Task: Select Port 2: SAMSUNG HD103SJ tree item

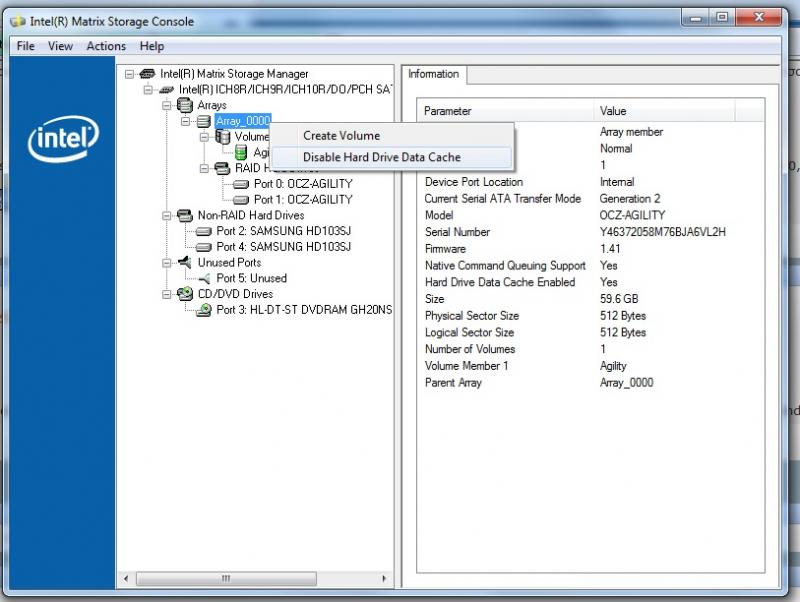Action: [x=284, y=231]
